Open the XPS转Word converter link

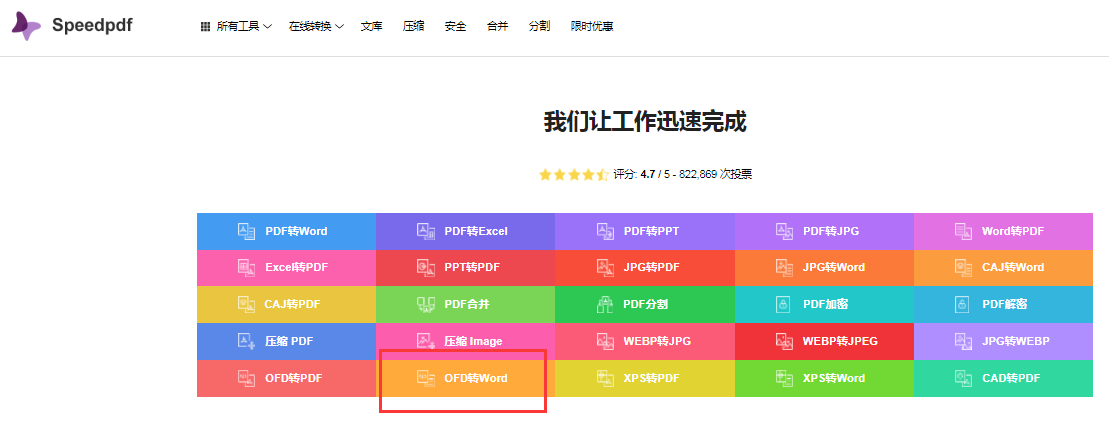click(x=824, y=378)
